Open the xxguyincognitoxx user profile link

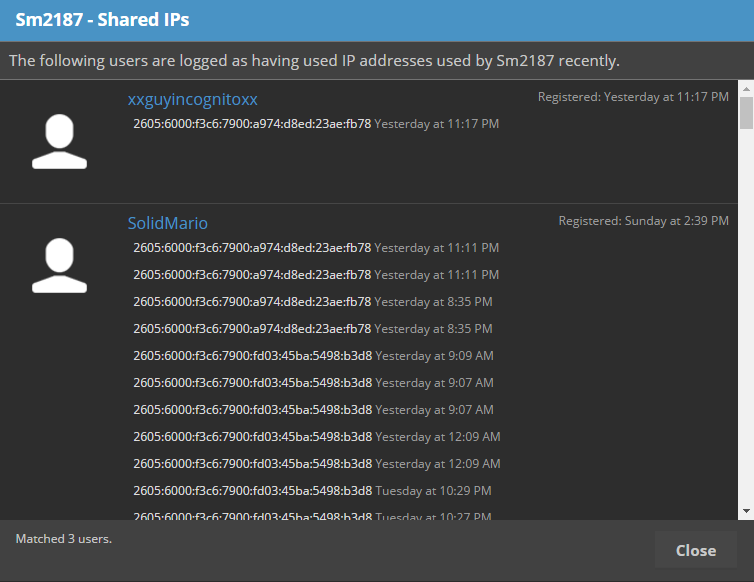(x=192, y=100)
